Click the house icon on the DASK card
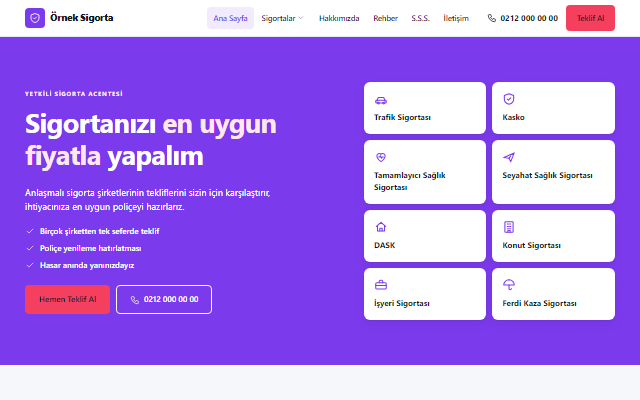 [381, 227]
